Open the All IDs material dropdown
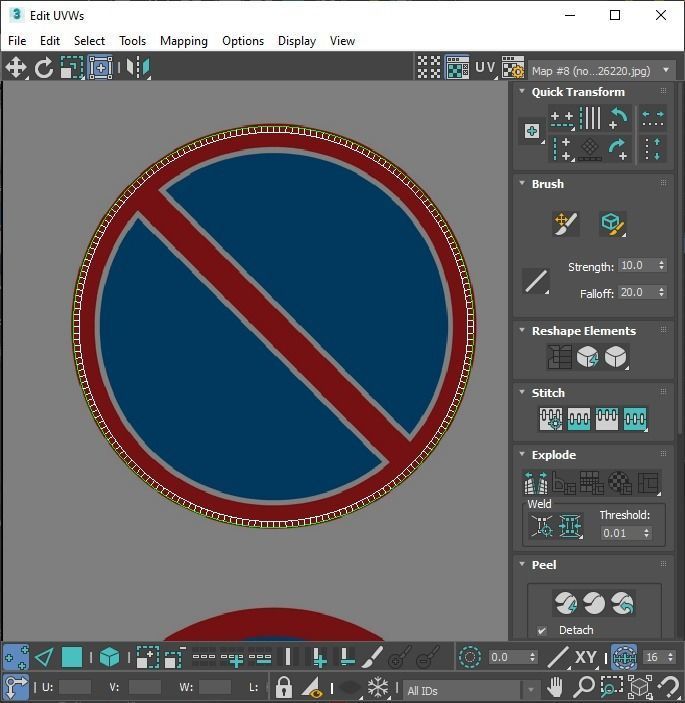Viewport: 685px width, 703px height. 471,690
